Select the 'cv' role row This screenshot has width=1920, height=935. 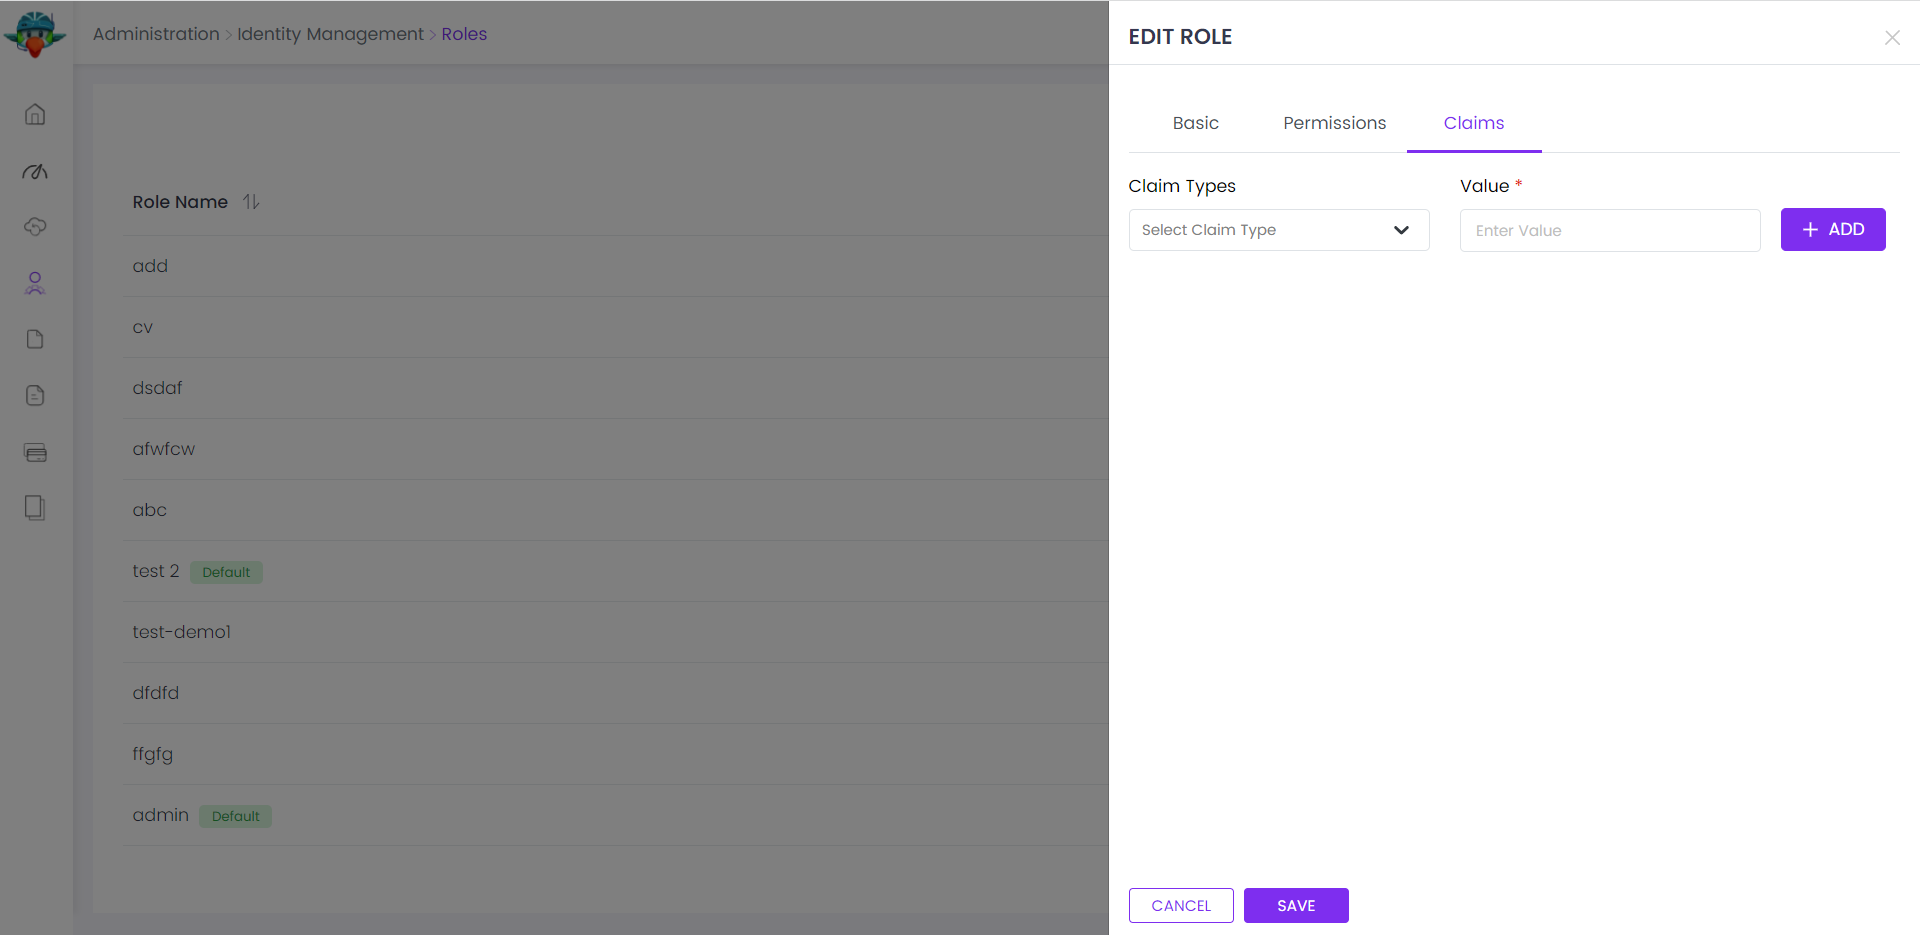[615, 327]
